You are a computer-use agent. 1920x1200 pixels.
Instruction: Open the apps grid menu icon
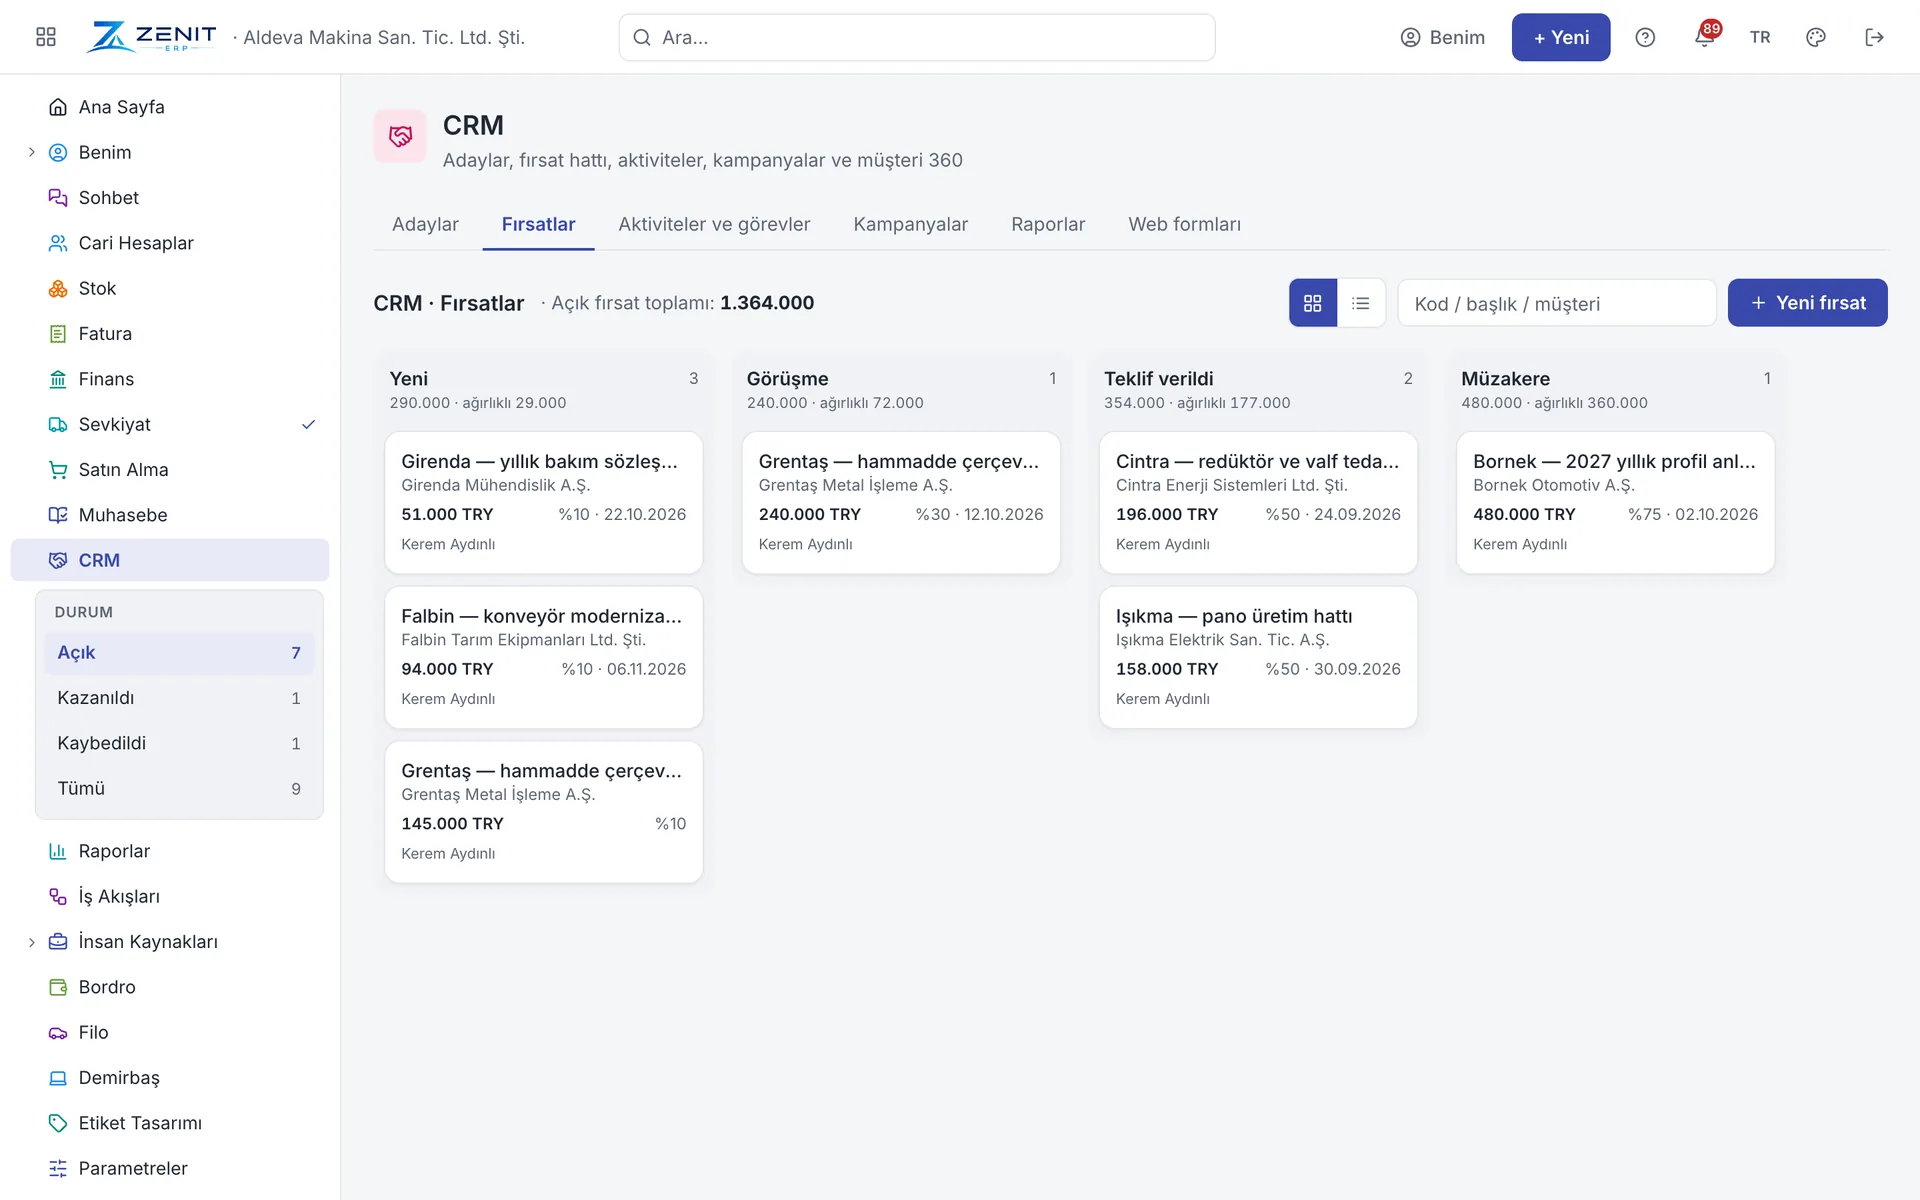pos(46,37)
